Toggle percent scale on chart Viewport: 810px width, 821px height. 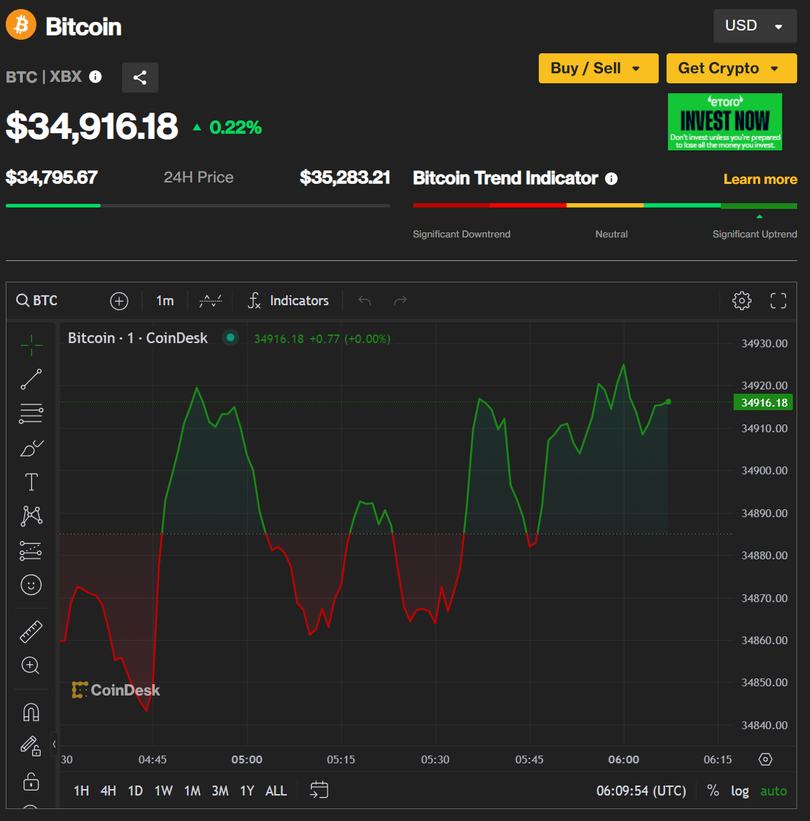click(712, 791)
